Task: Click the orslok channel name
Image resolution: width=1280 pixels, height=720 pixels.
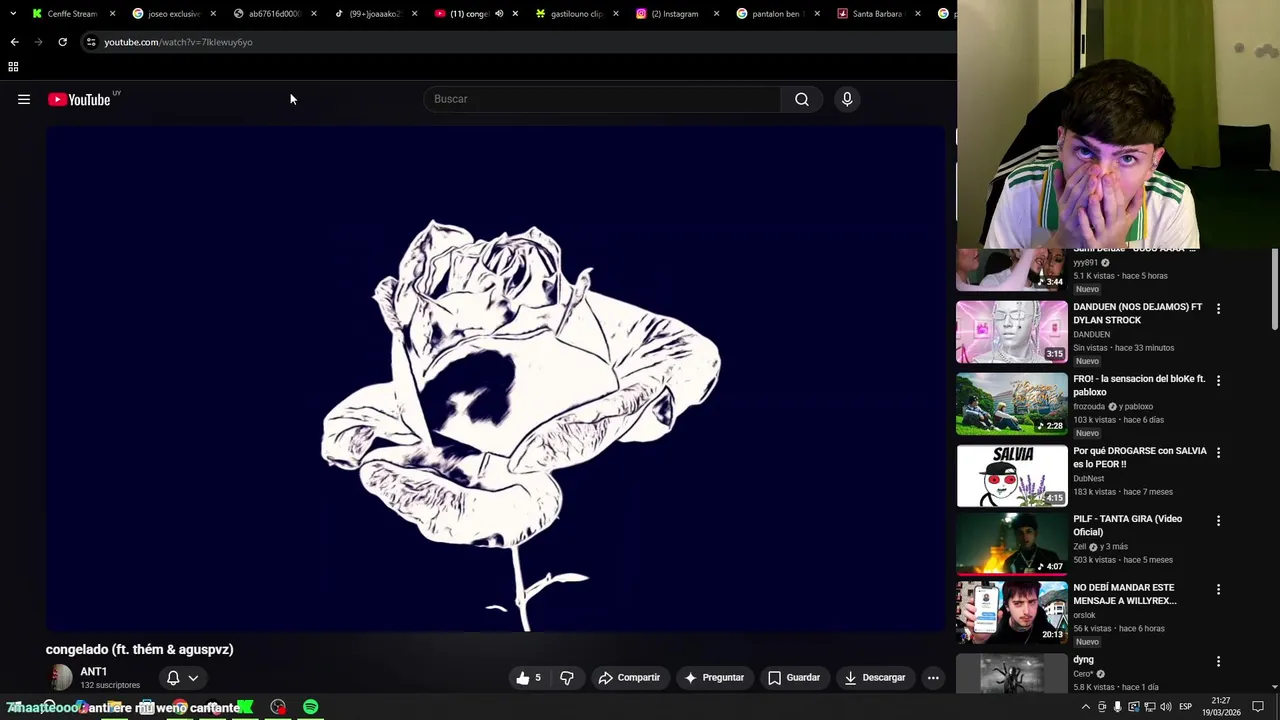Action: click(x=1084, y=616)
